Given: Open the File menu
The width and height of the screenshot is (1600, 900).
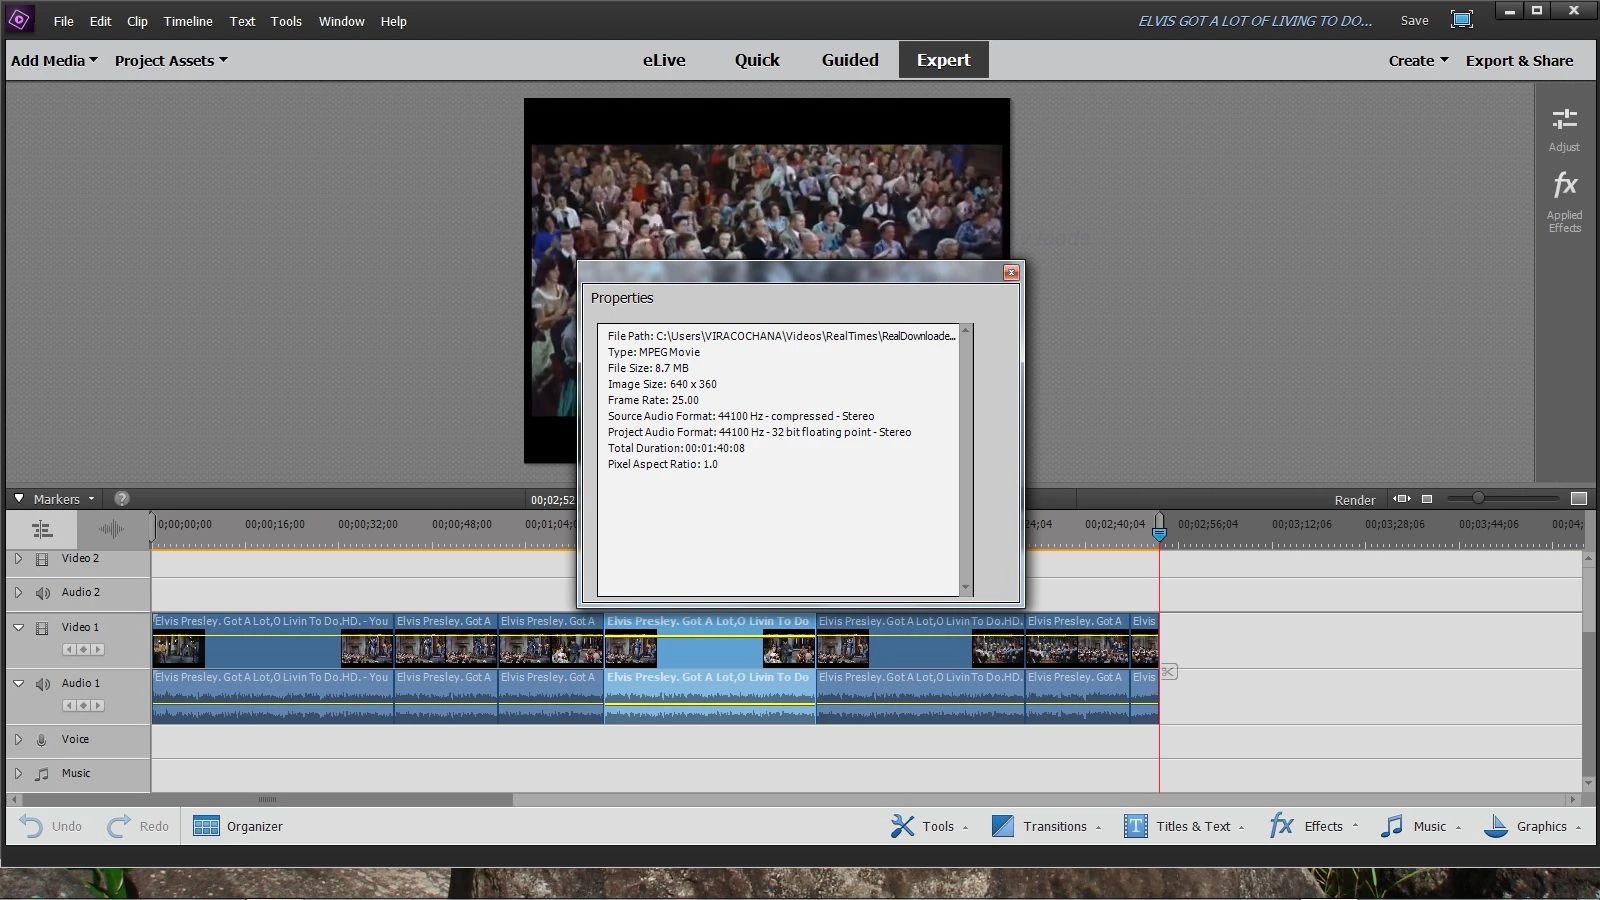Looking at the screenshot, I should pos(63,21).
